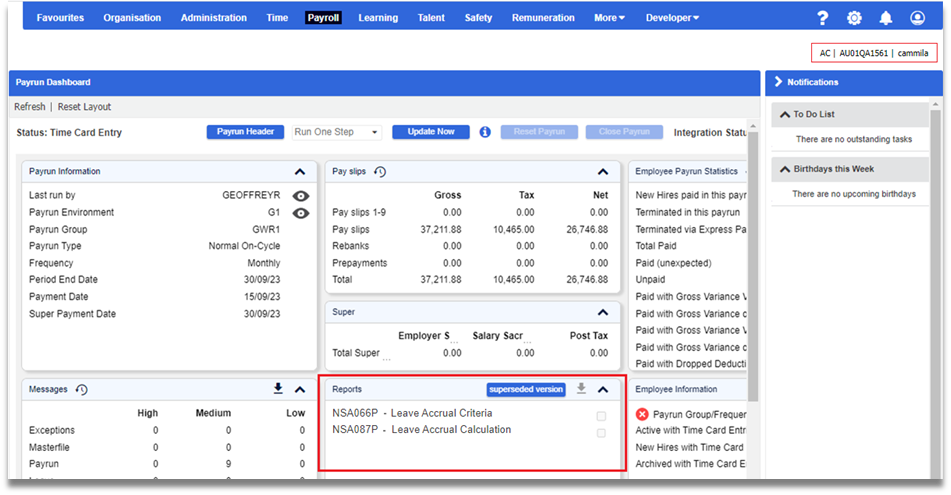Toggle the eye icon beside GEOFFREYR
The height and width of the screenshot is (495, 951).
(301, 196)
